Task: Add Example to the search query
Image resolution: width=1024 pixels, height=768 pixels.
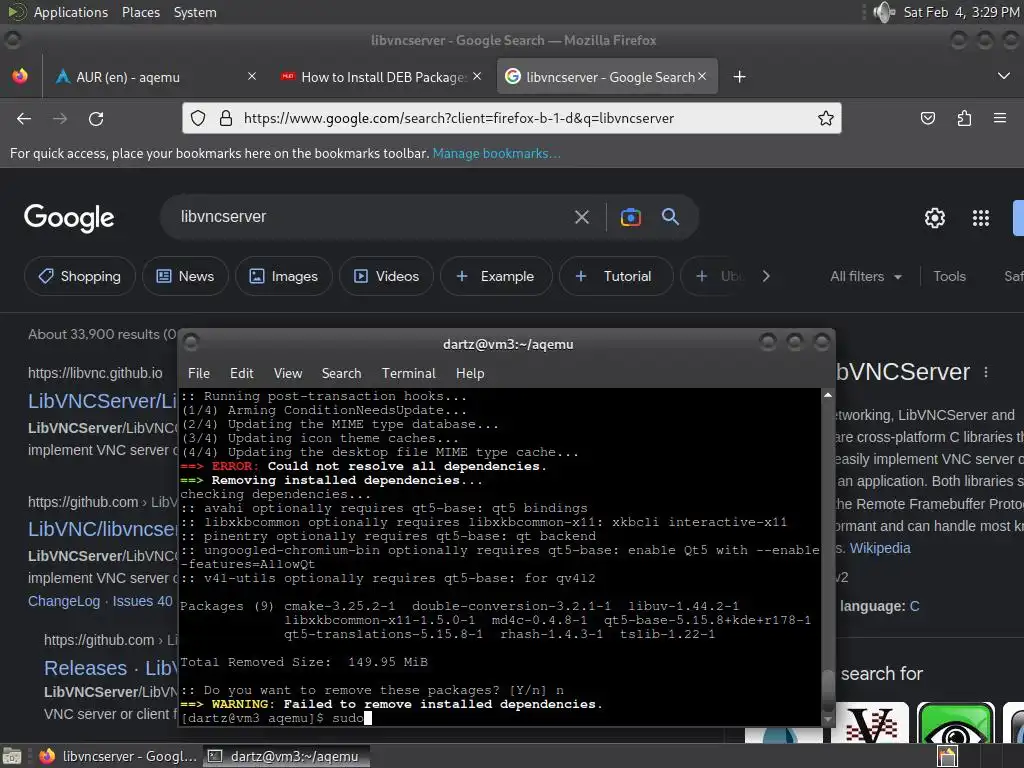Action: pyautogui.click(x=496, y=276)
